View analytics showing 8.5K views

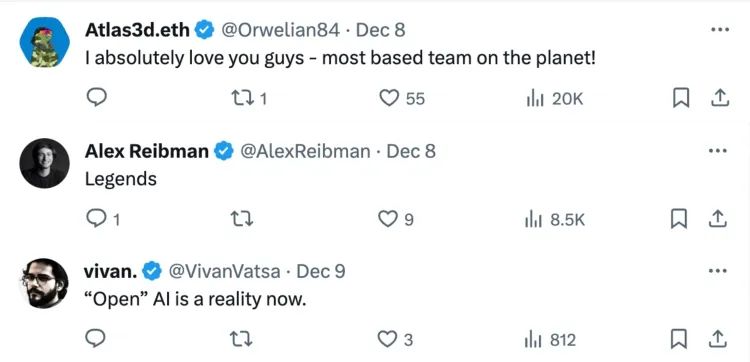[555, 219]
